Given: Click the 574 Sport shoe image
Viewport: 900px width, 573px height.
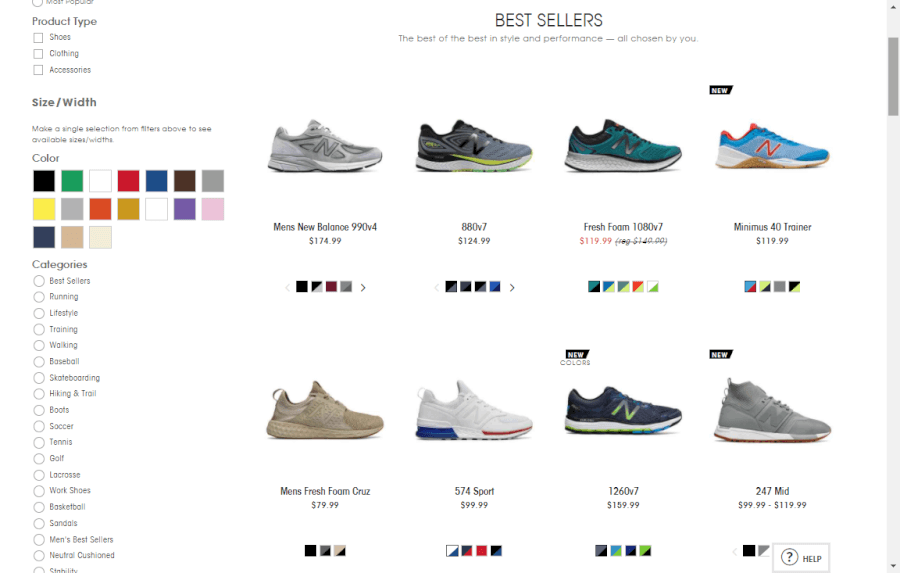Looking at the screenshot, I should pyautogui.click(x=474, y=410).
